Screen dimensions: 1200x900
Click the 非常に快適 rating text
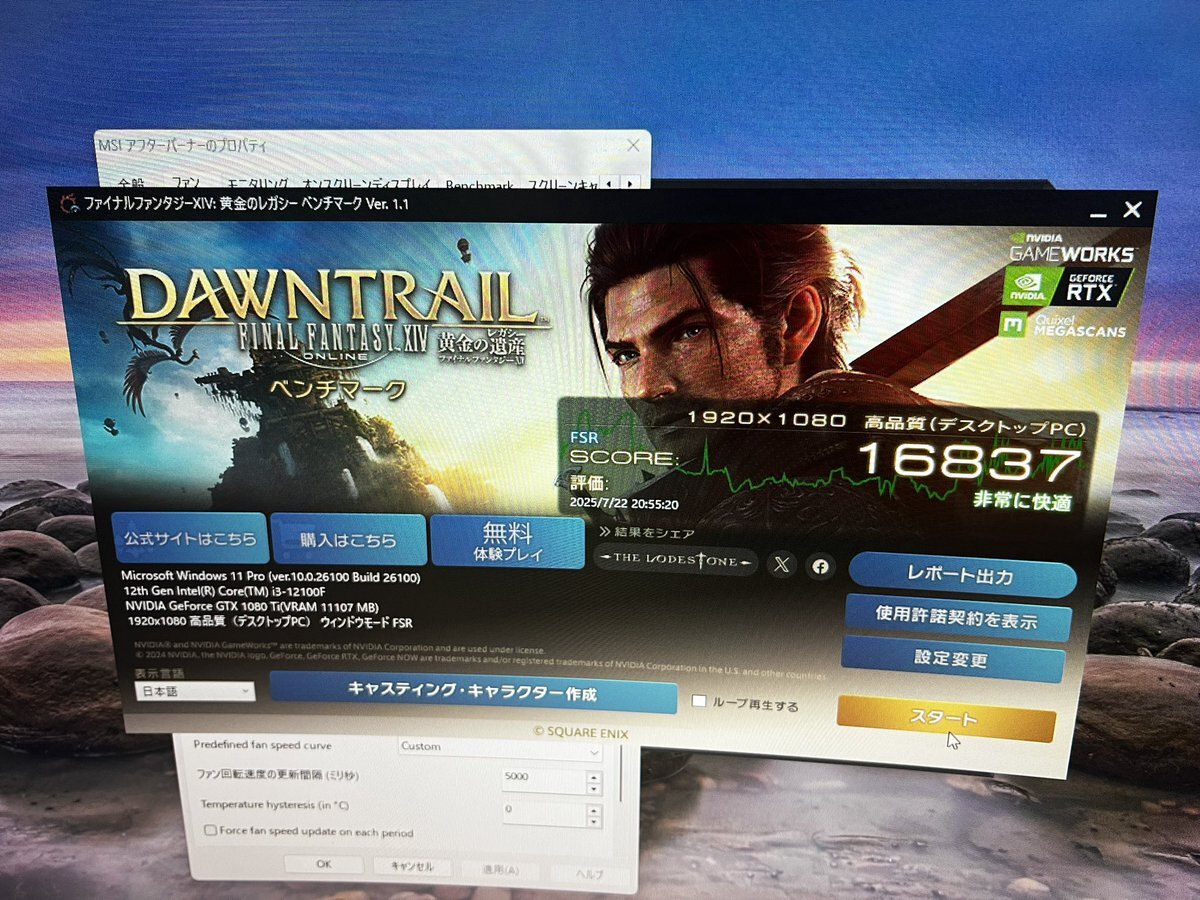point(1022,501)
